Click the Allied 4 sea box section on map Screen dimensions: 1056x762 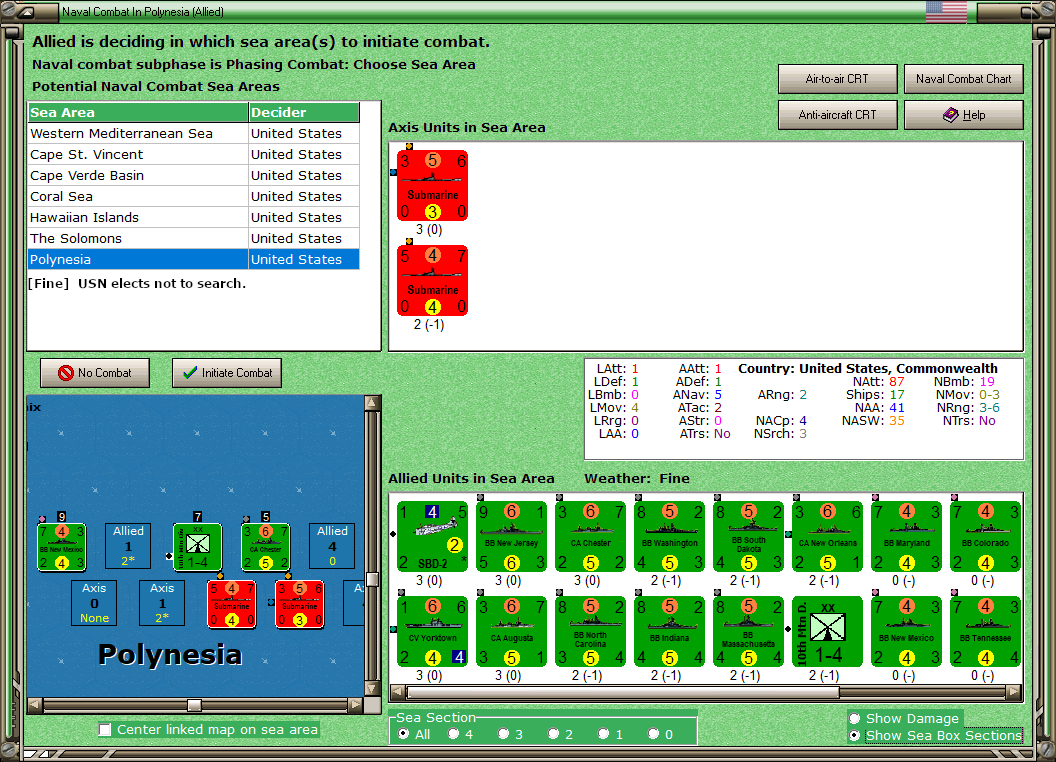coord(332,546)
